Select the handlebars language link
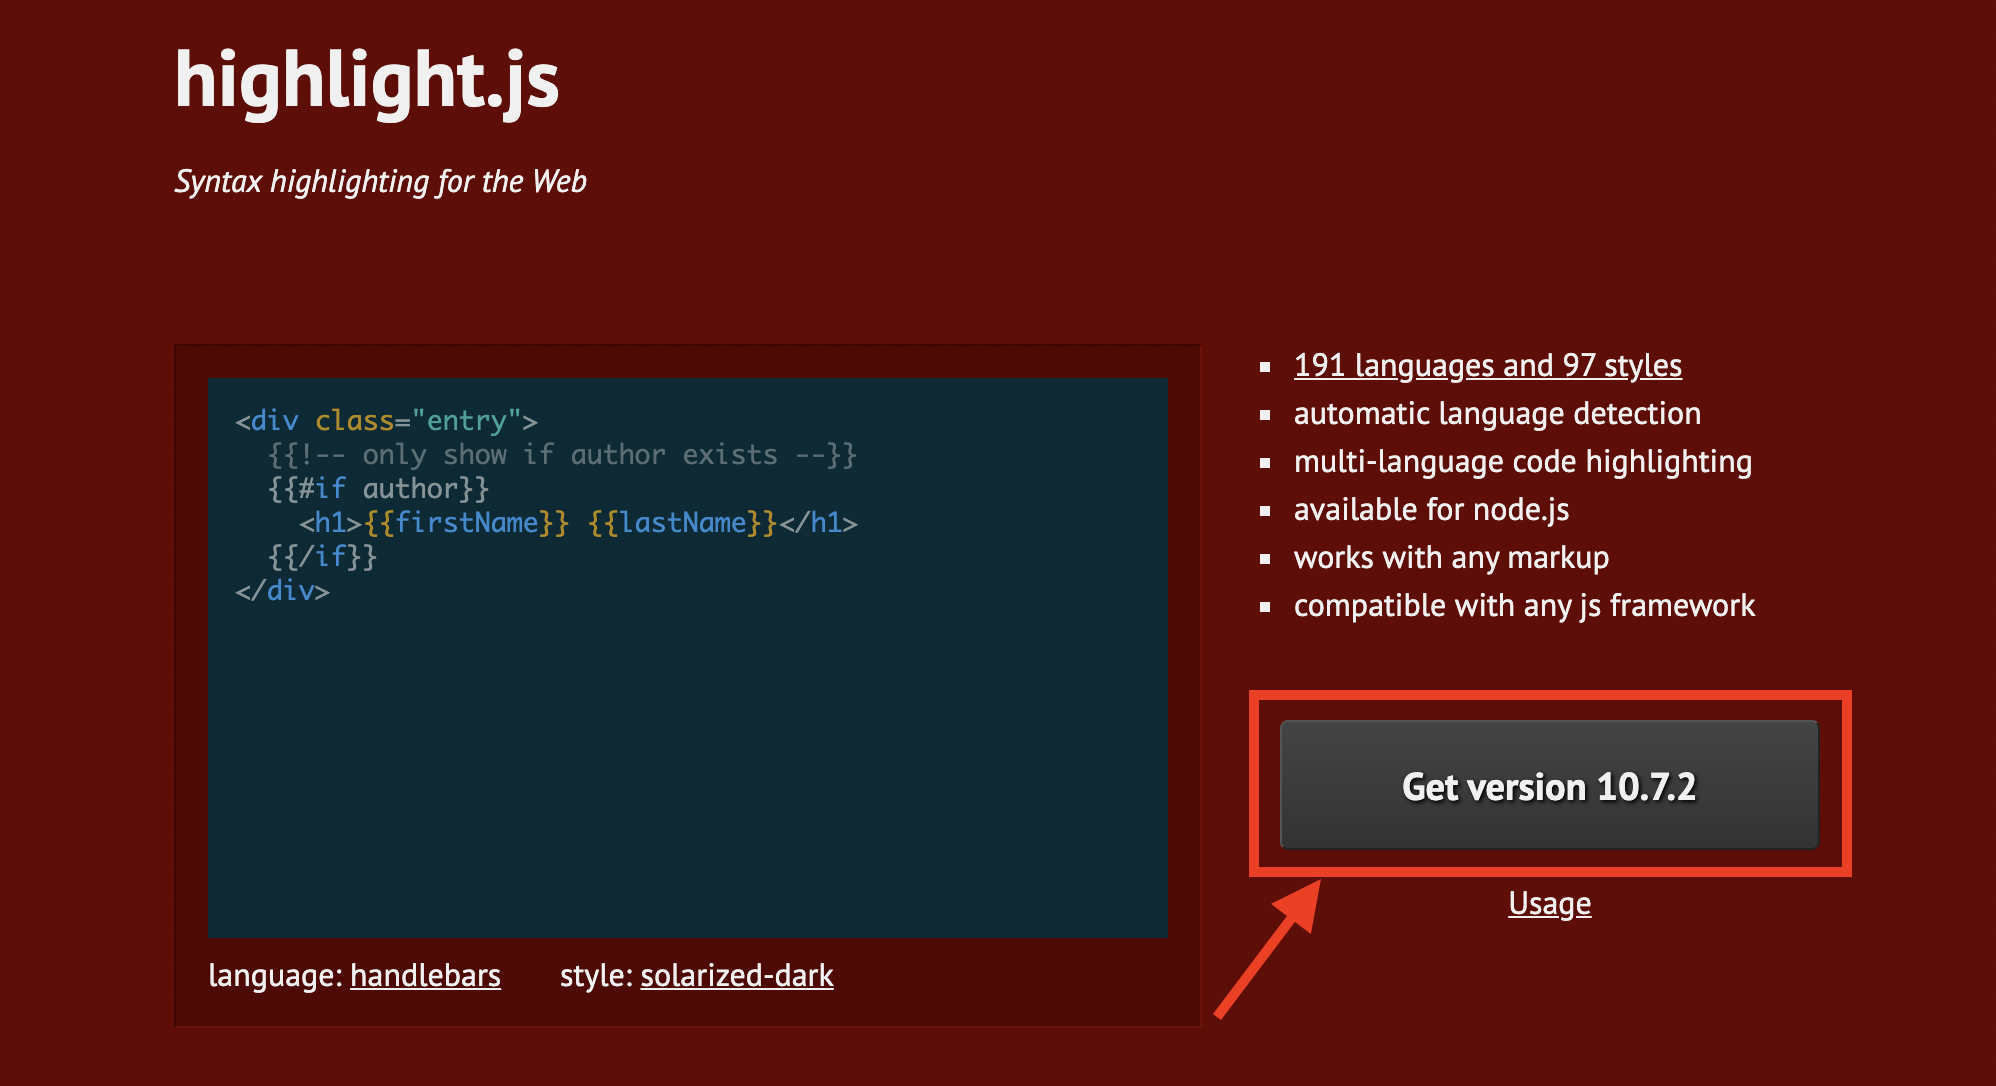1996x1086 pixels. (426, 975)
